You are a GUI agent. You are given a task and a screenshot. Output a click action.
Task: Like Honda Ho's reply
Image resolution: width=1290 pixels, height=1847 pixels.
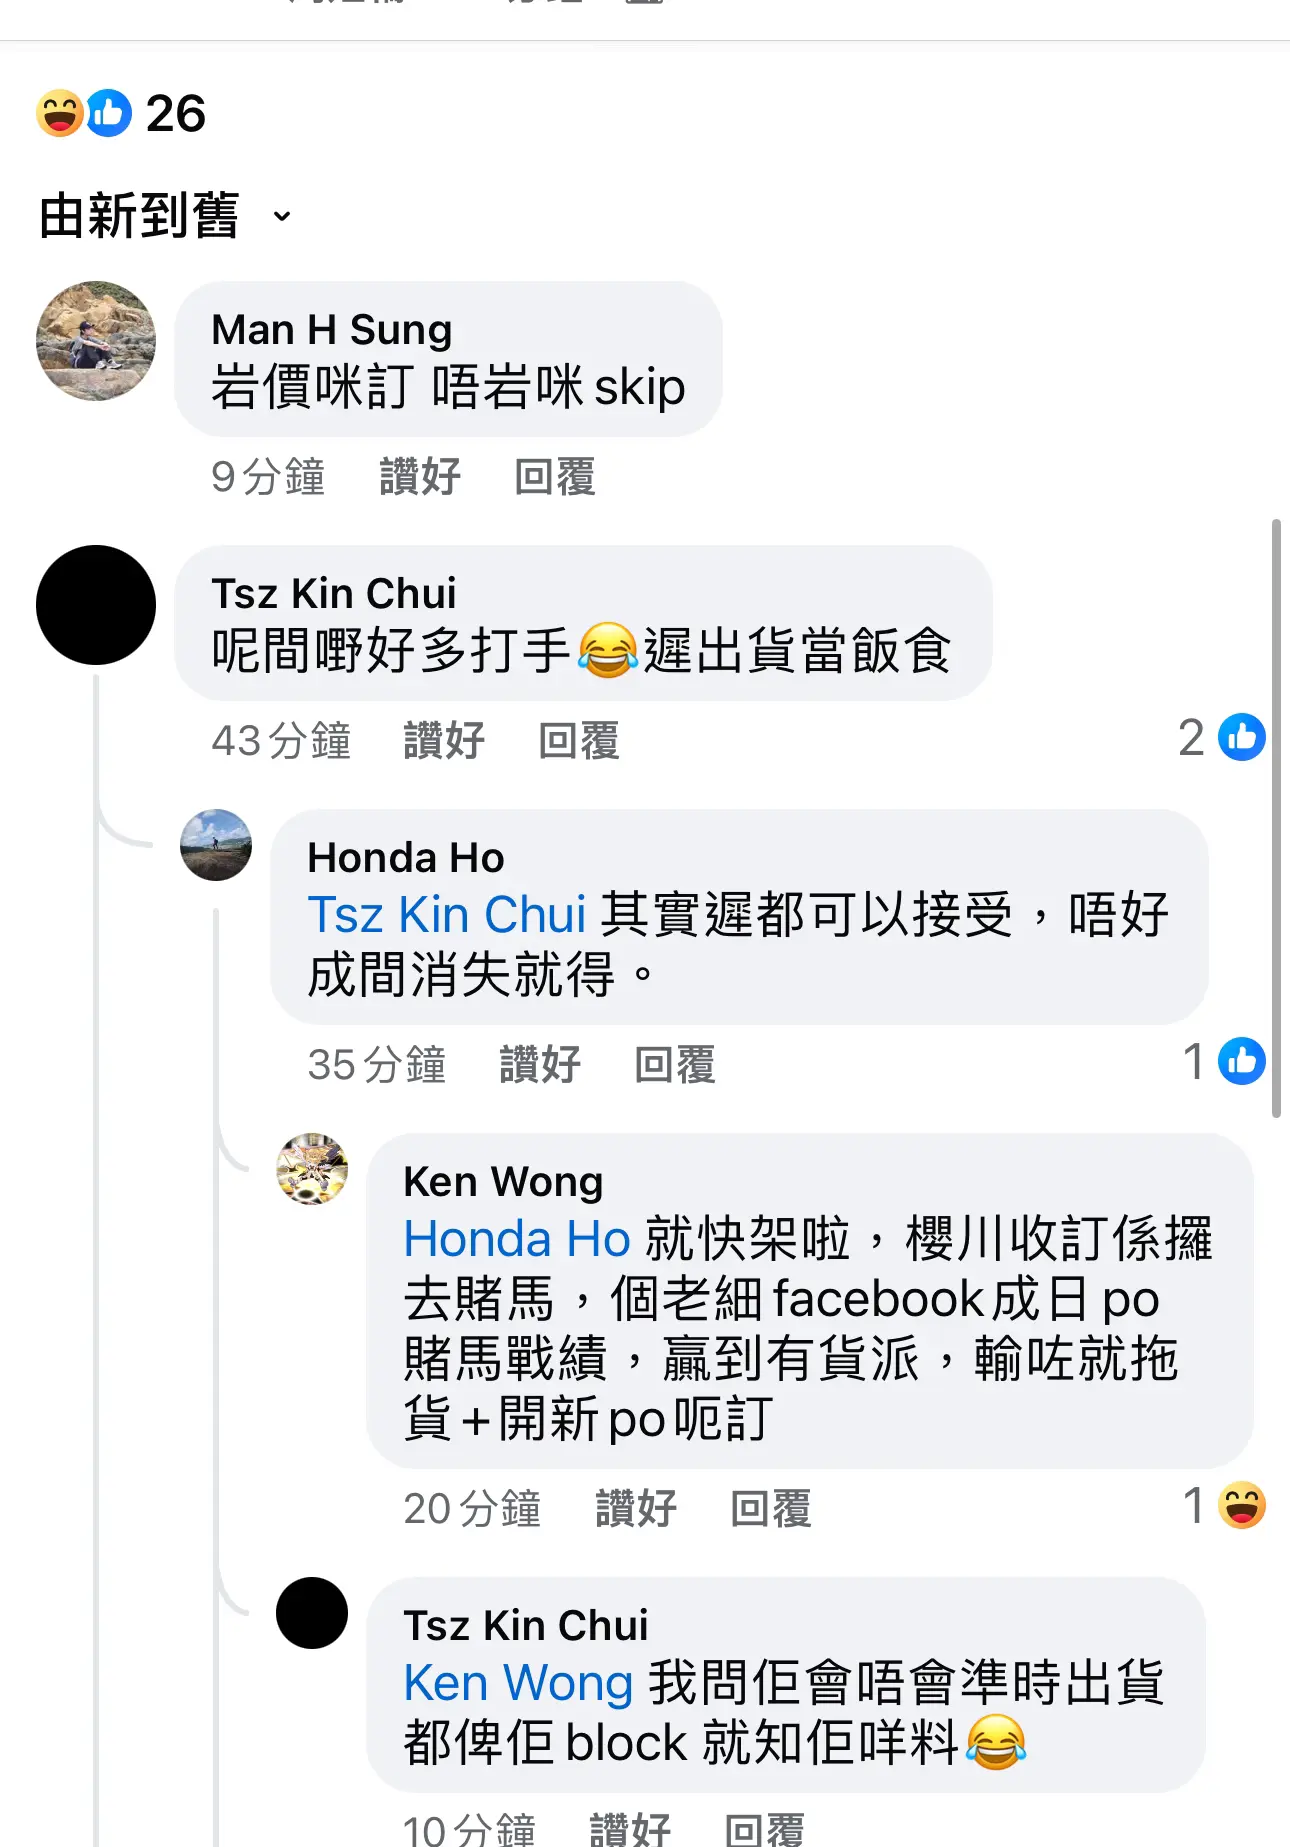[x=540, y=1065]
